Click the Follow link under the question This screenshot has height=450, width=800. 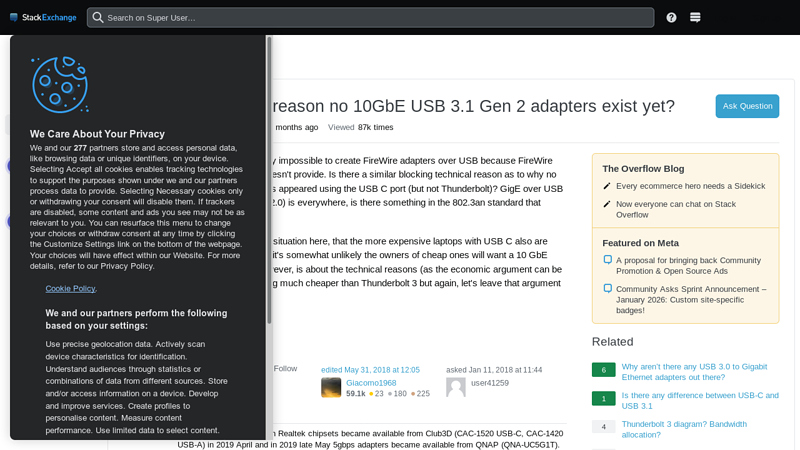click(x=285, y=368)
